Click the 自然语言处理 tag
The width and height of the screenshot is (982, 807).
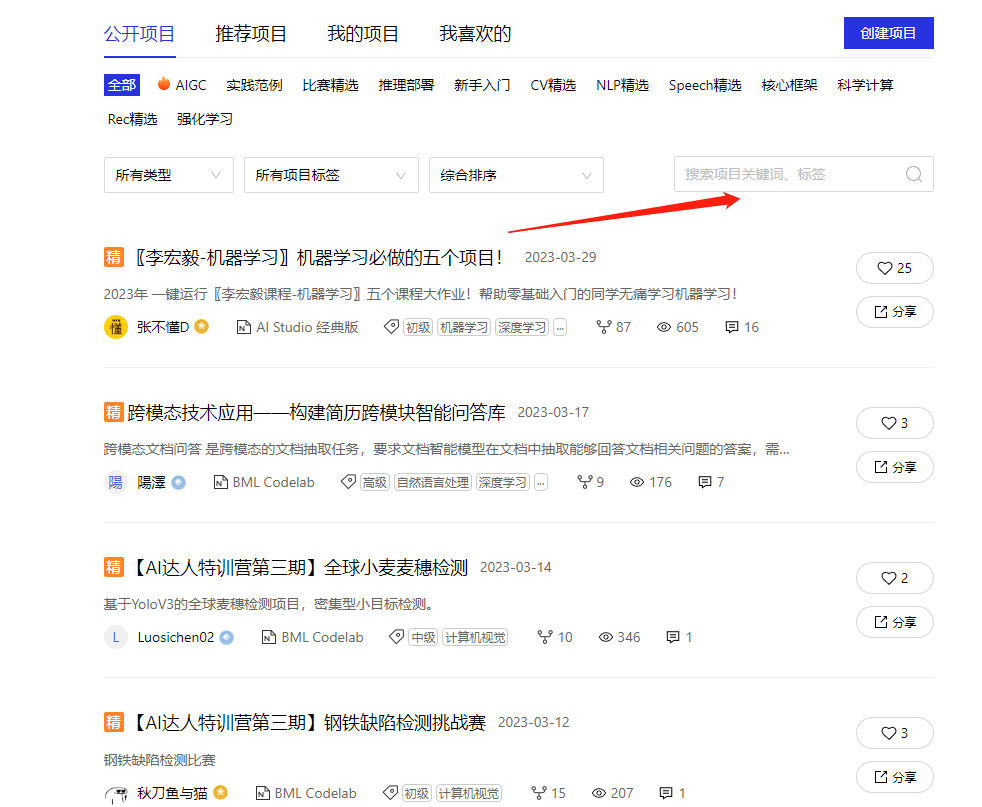click(x=433, y=482)
